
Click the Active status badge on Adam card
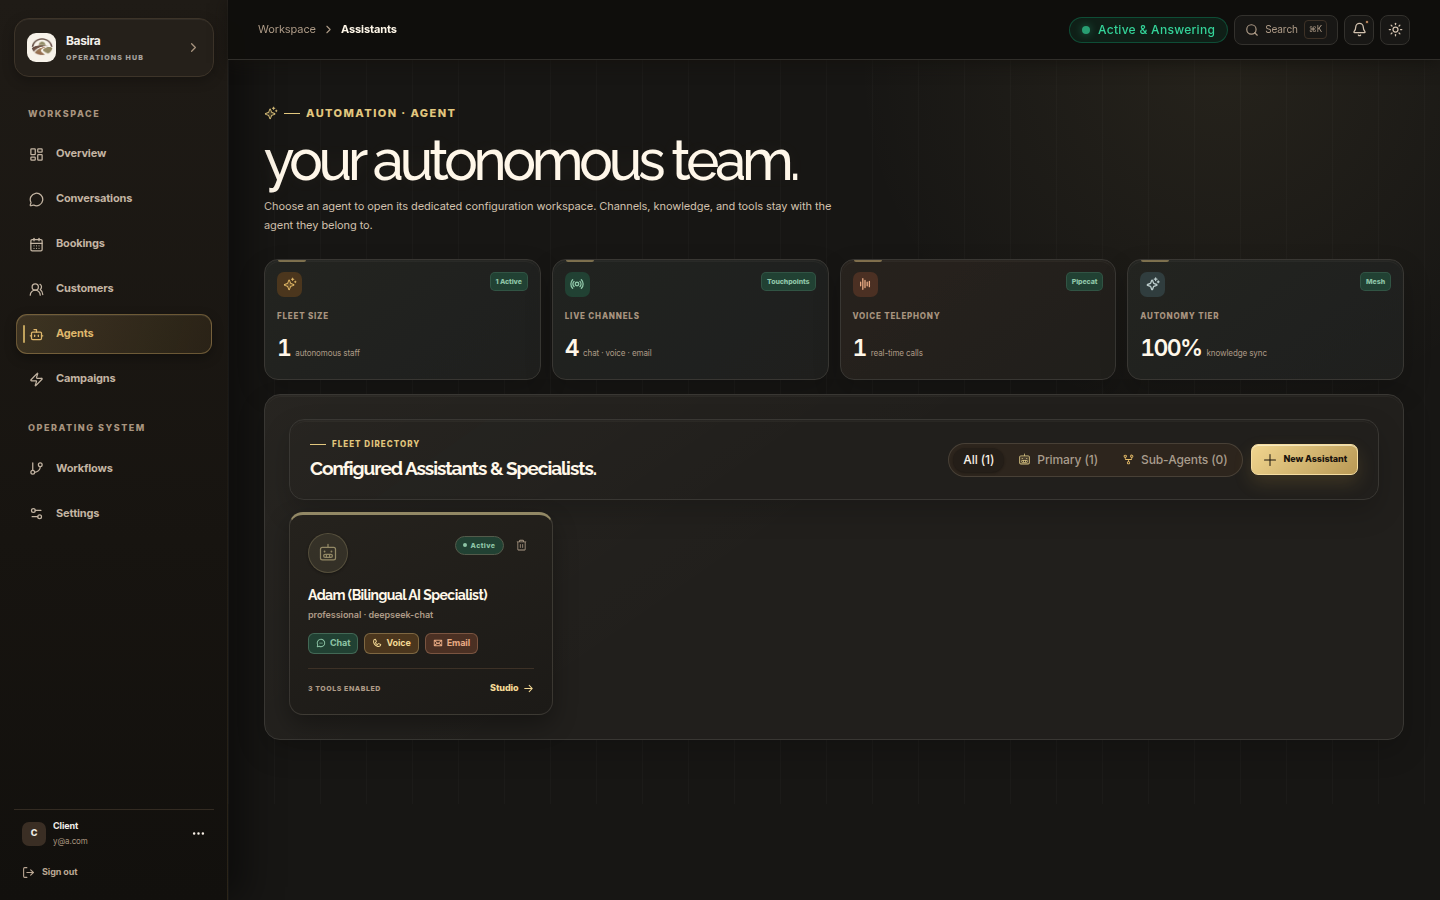click(479, 546)
